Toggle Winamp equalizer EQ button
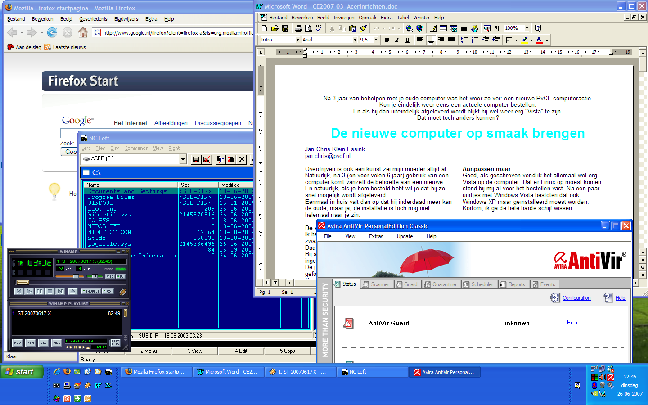648x405 pixels. pos(110,276)
